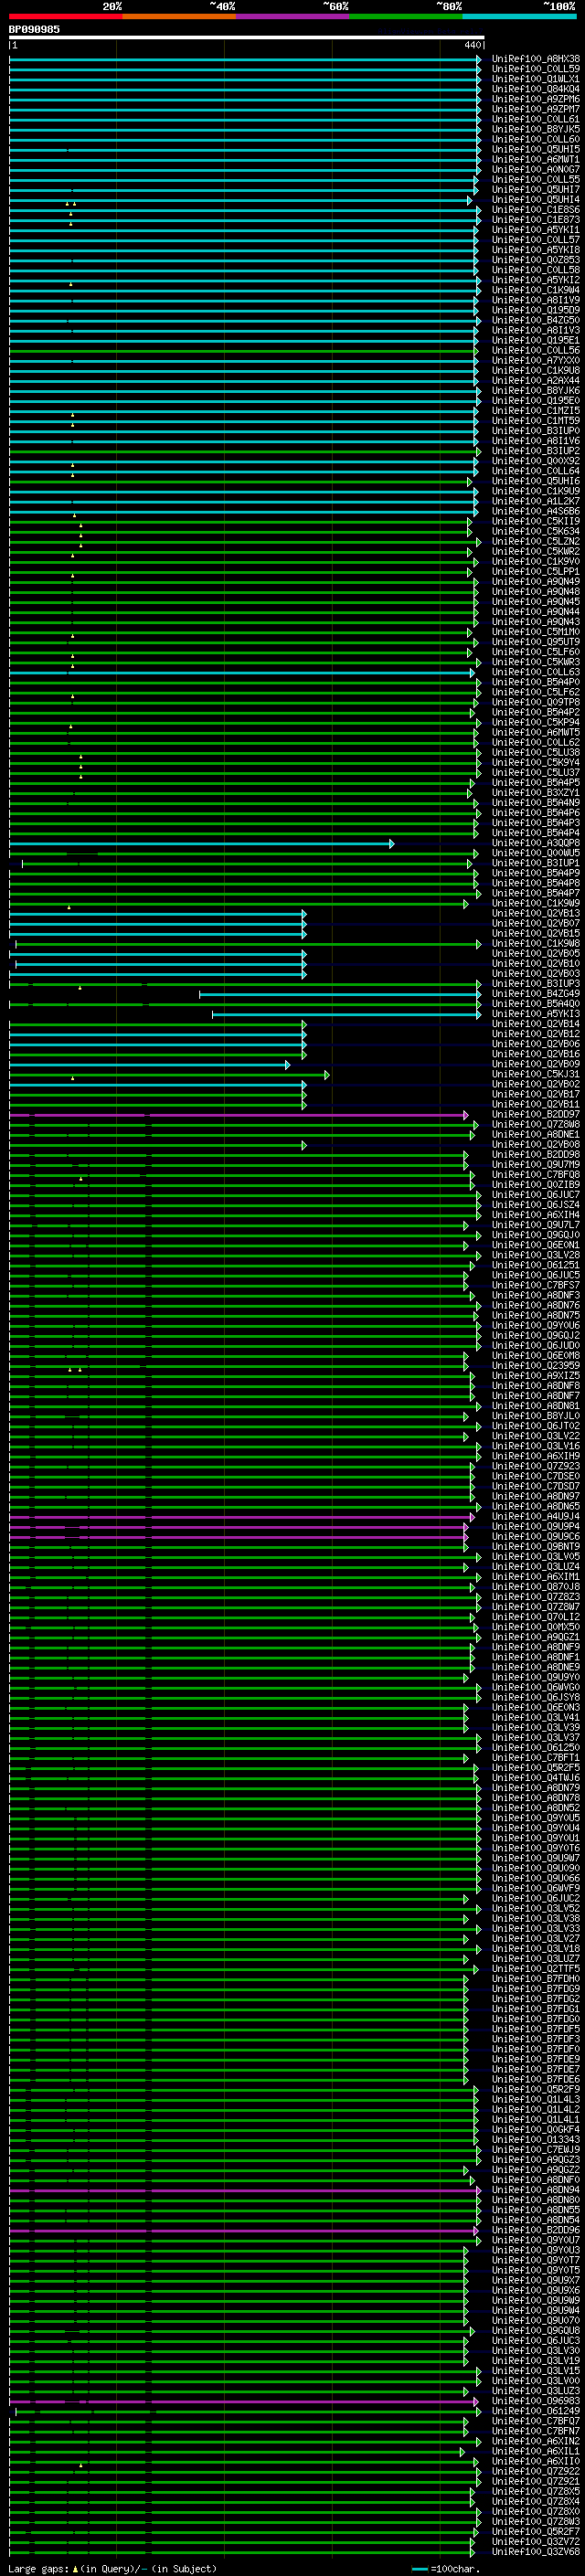585x2576 pixels.
Task: Open hit UniRef100_B8YJK5
Action: 536,129
